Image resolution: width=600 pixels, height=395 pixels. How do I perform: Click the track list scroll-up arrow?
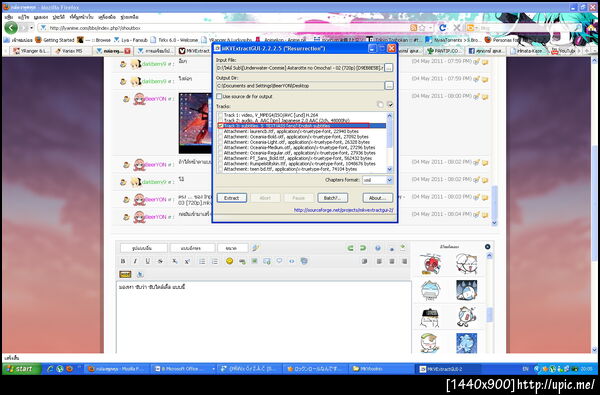click(390, 115)
